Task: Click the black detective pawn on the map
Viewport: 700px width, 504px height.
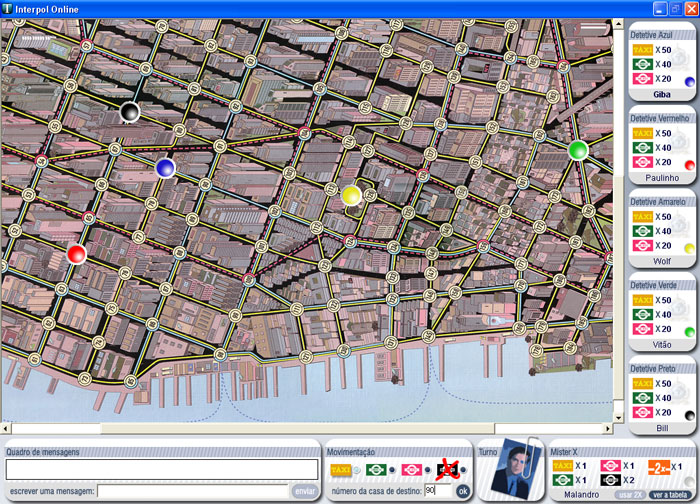Action: click(x=130, y=111)
